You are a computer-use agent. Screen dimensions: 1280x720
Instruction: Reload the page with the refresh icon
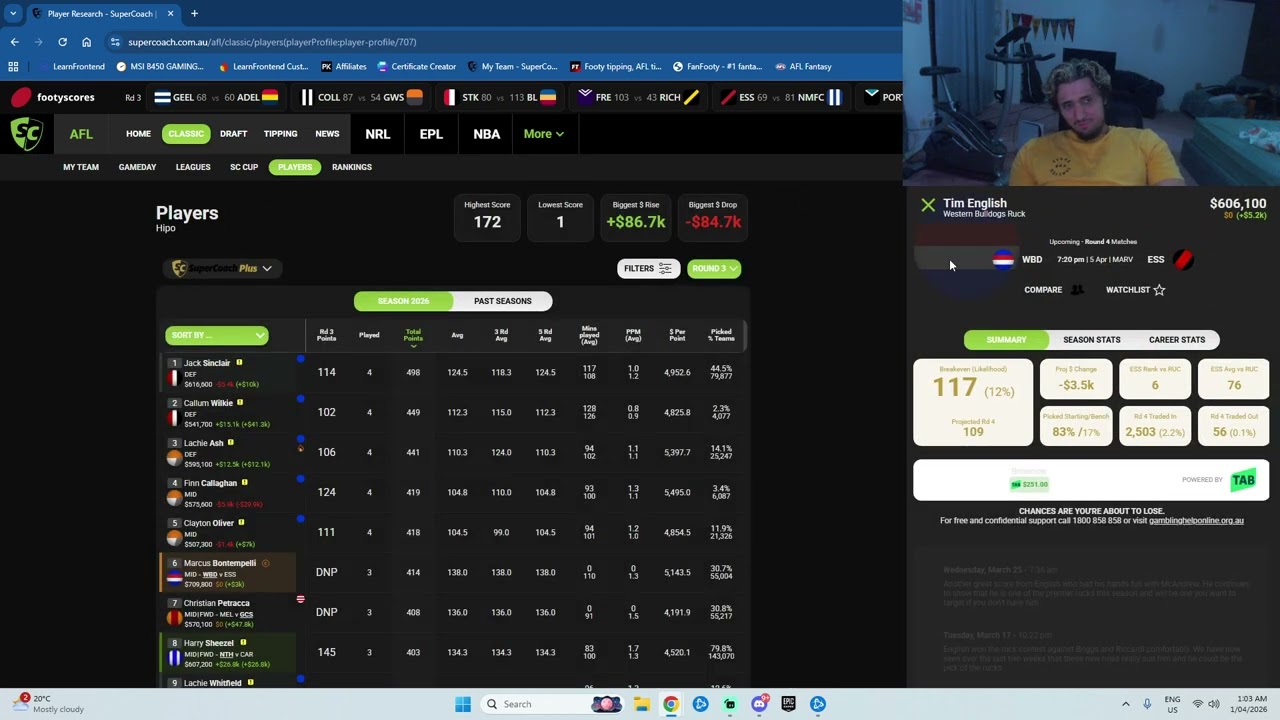click(62, 42)
